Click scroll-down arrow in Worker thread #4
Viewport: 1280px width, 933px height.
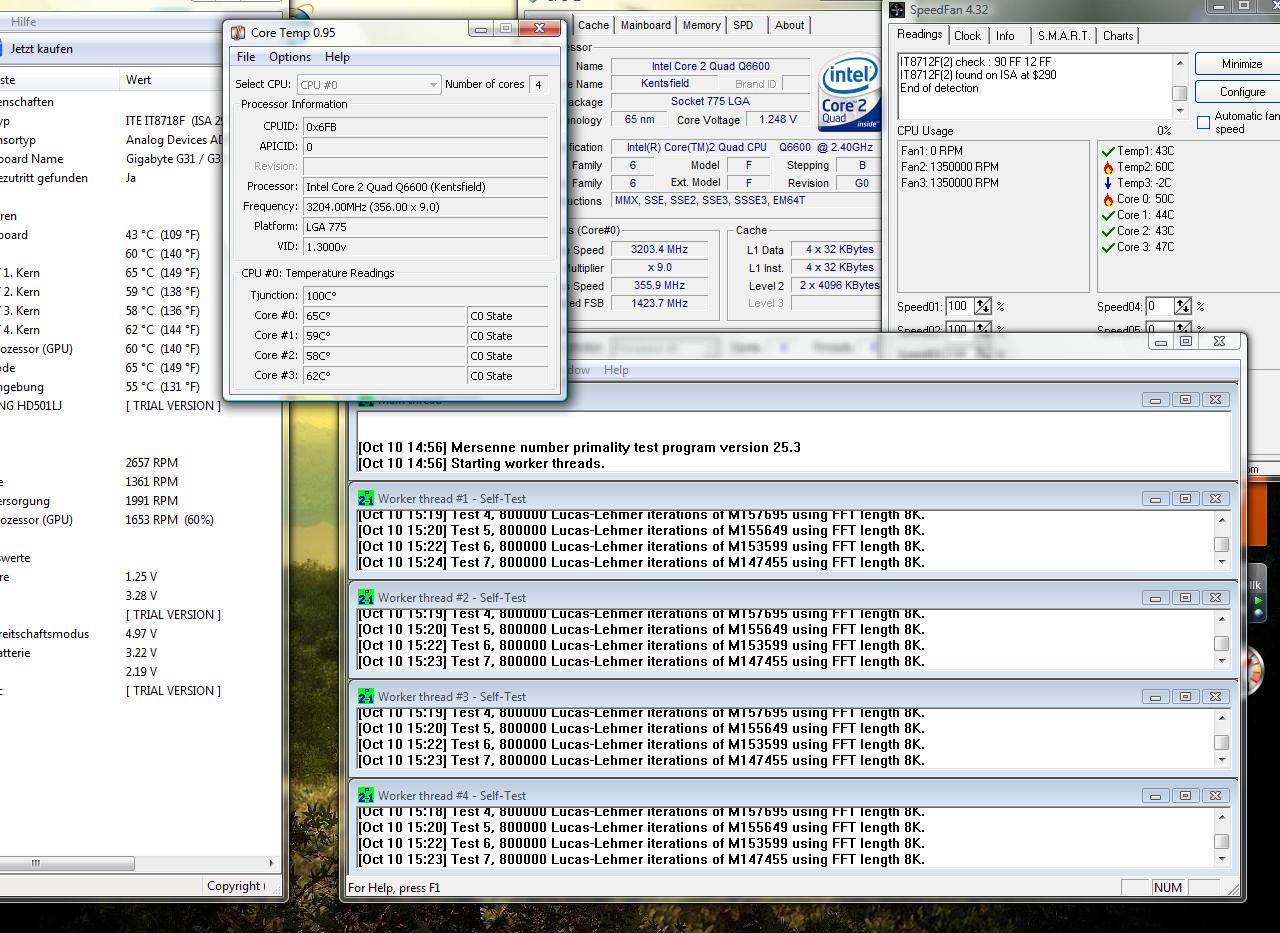click(1221, 859)
